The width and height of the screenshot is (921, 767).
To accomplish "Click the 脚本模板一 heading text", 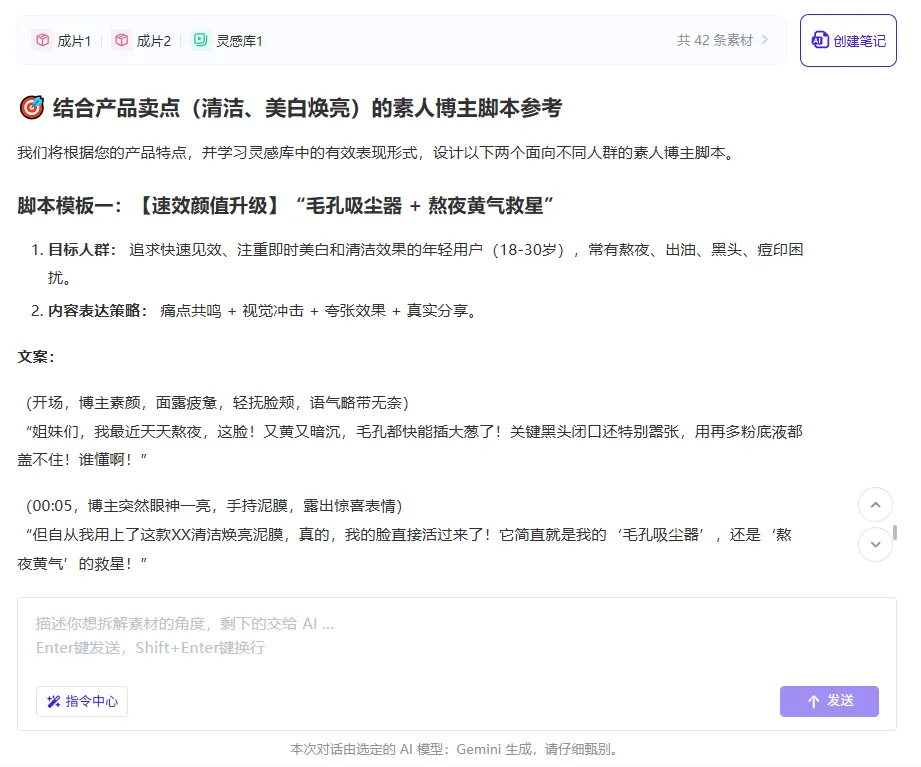I will (x=285, y=206).
